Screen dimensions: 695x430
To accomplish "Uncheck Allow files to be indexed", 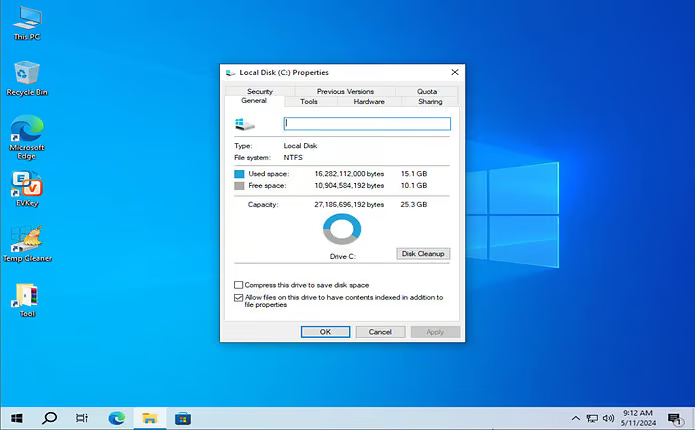I will (238, 297).
